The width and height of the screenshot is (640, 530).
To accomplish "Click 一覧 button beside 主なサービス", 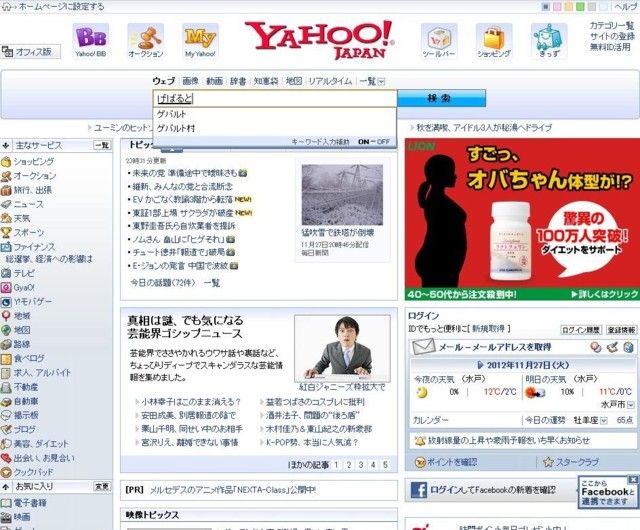I will coord(102,145).
